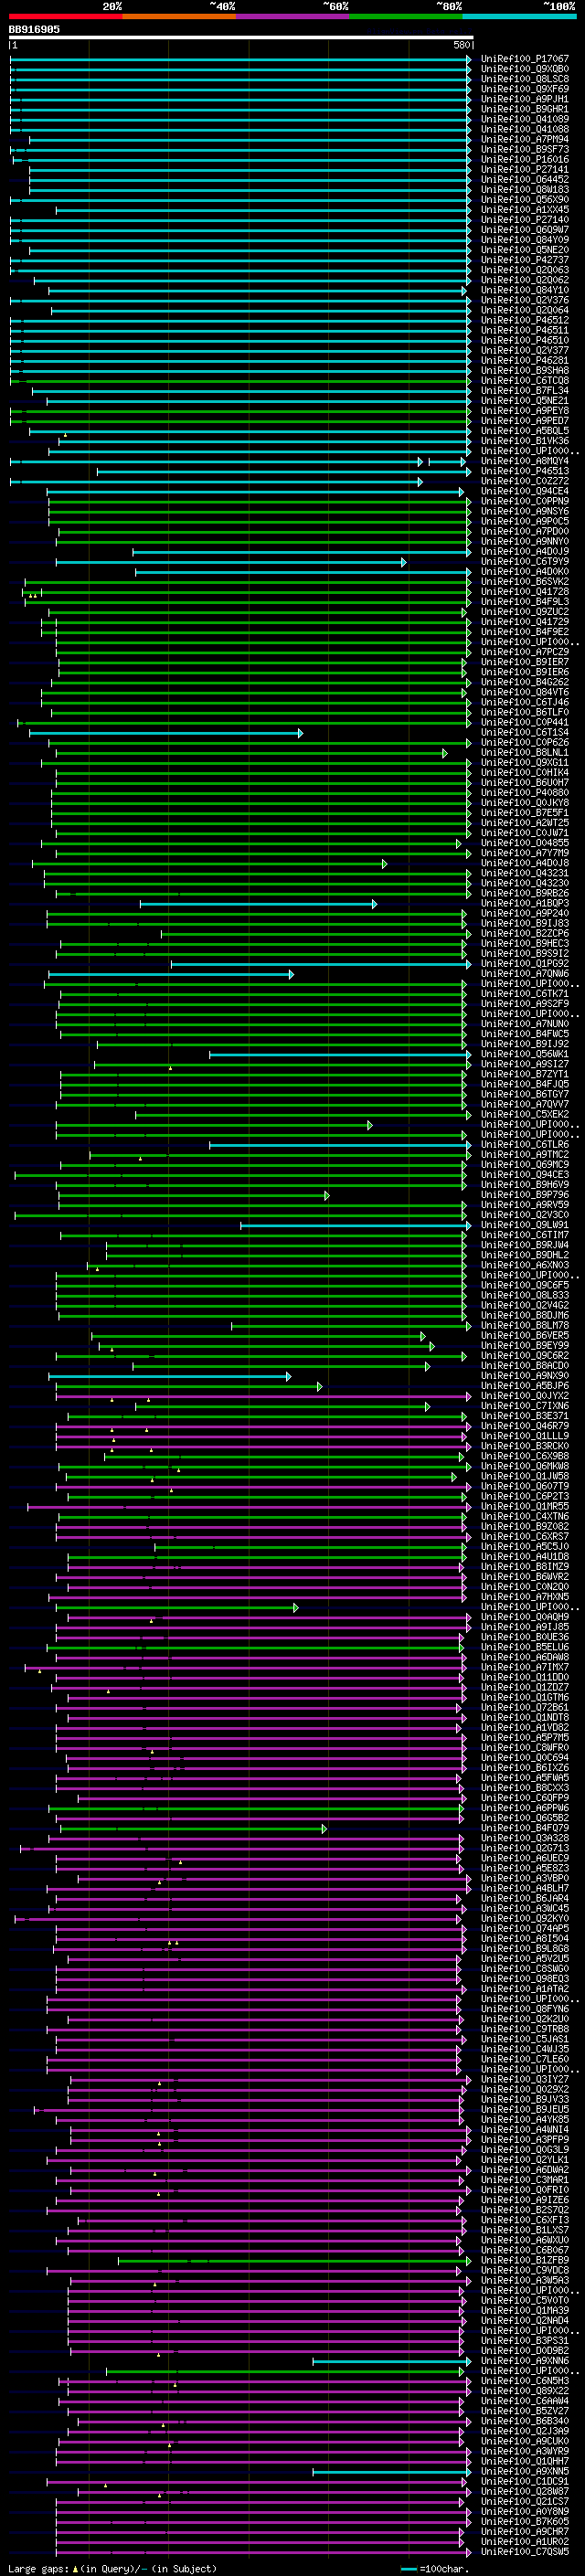585x2576 pixels.
Task: Click the UniRef100_B7E5F1 label
Action: coord(524,813)
